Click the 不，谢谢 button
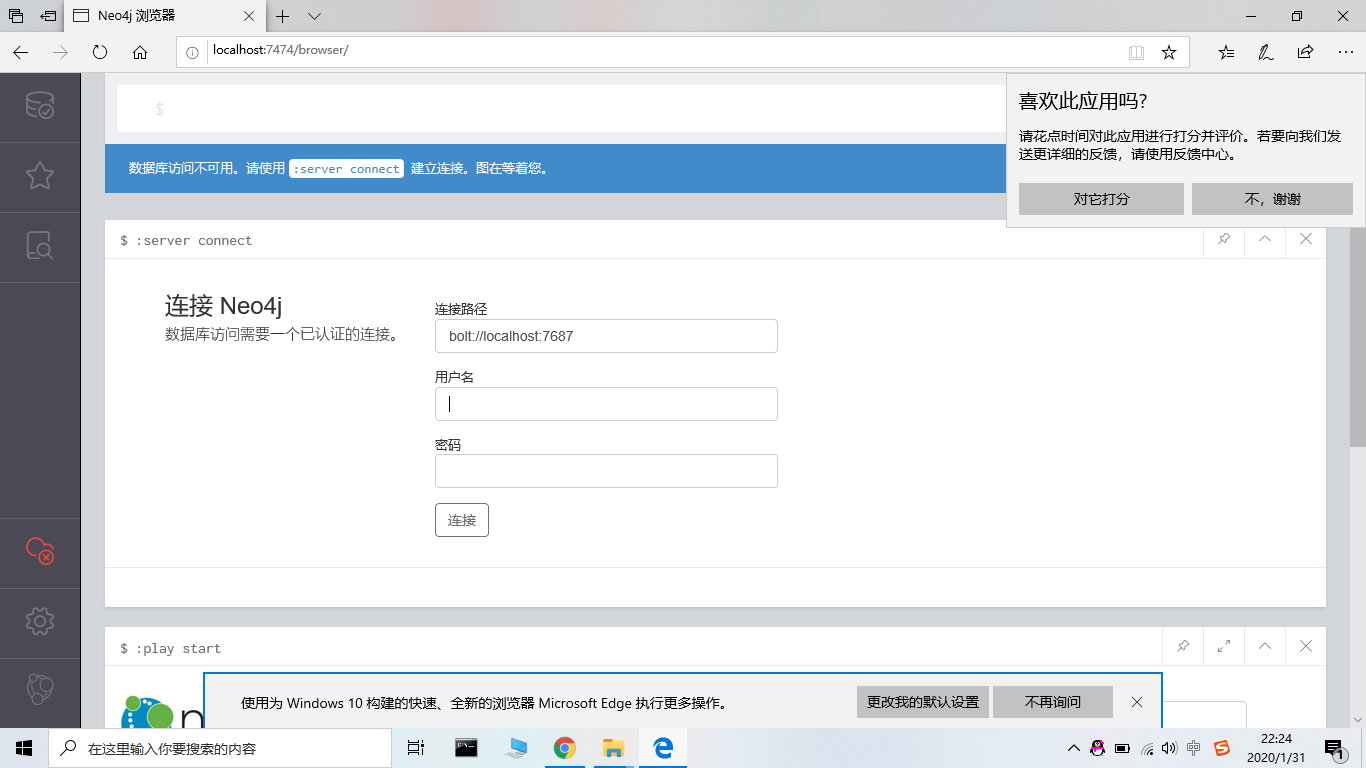 tap(1272, 199)
